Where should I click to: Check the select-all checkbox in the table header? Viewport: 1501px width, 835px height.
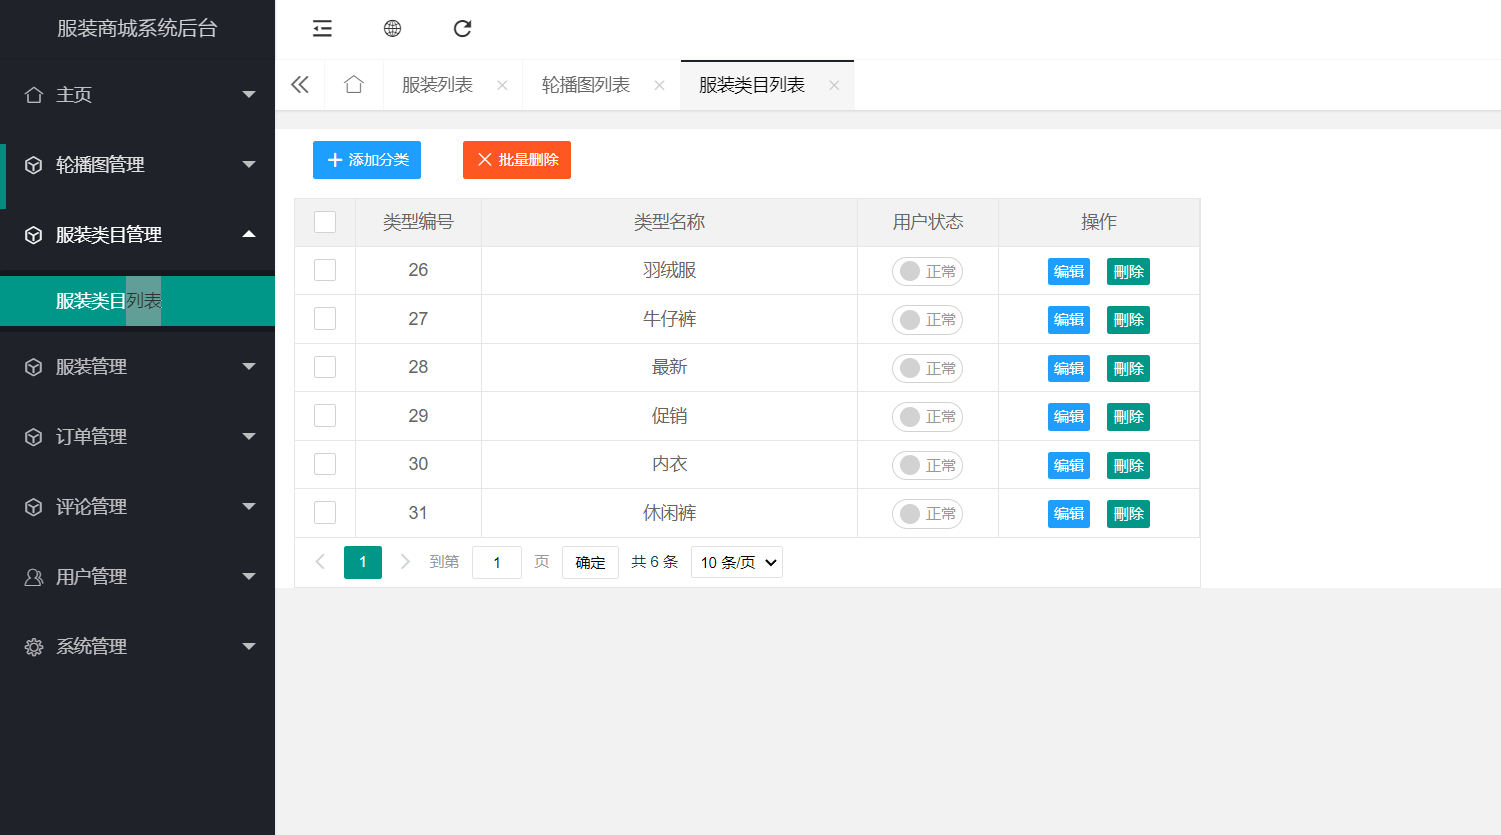coord(324,222)
